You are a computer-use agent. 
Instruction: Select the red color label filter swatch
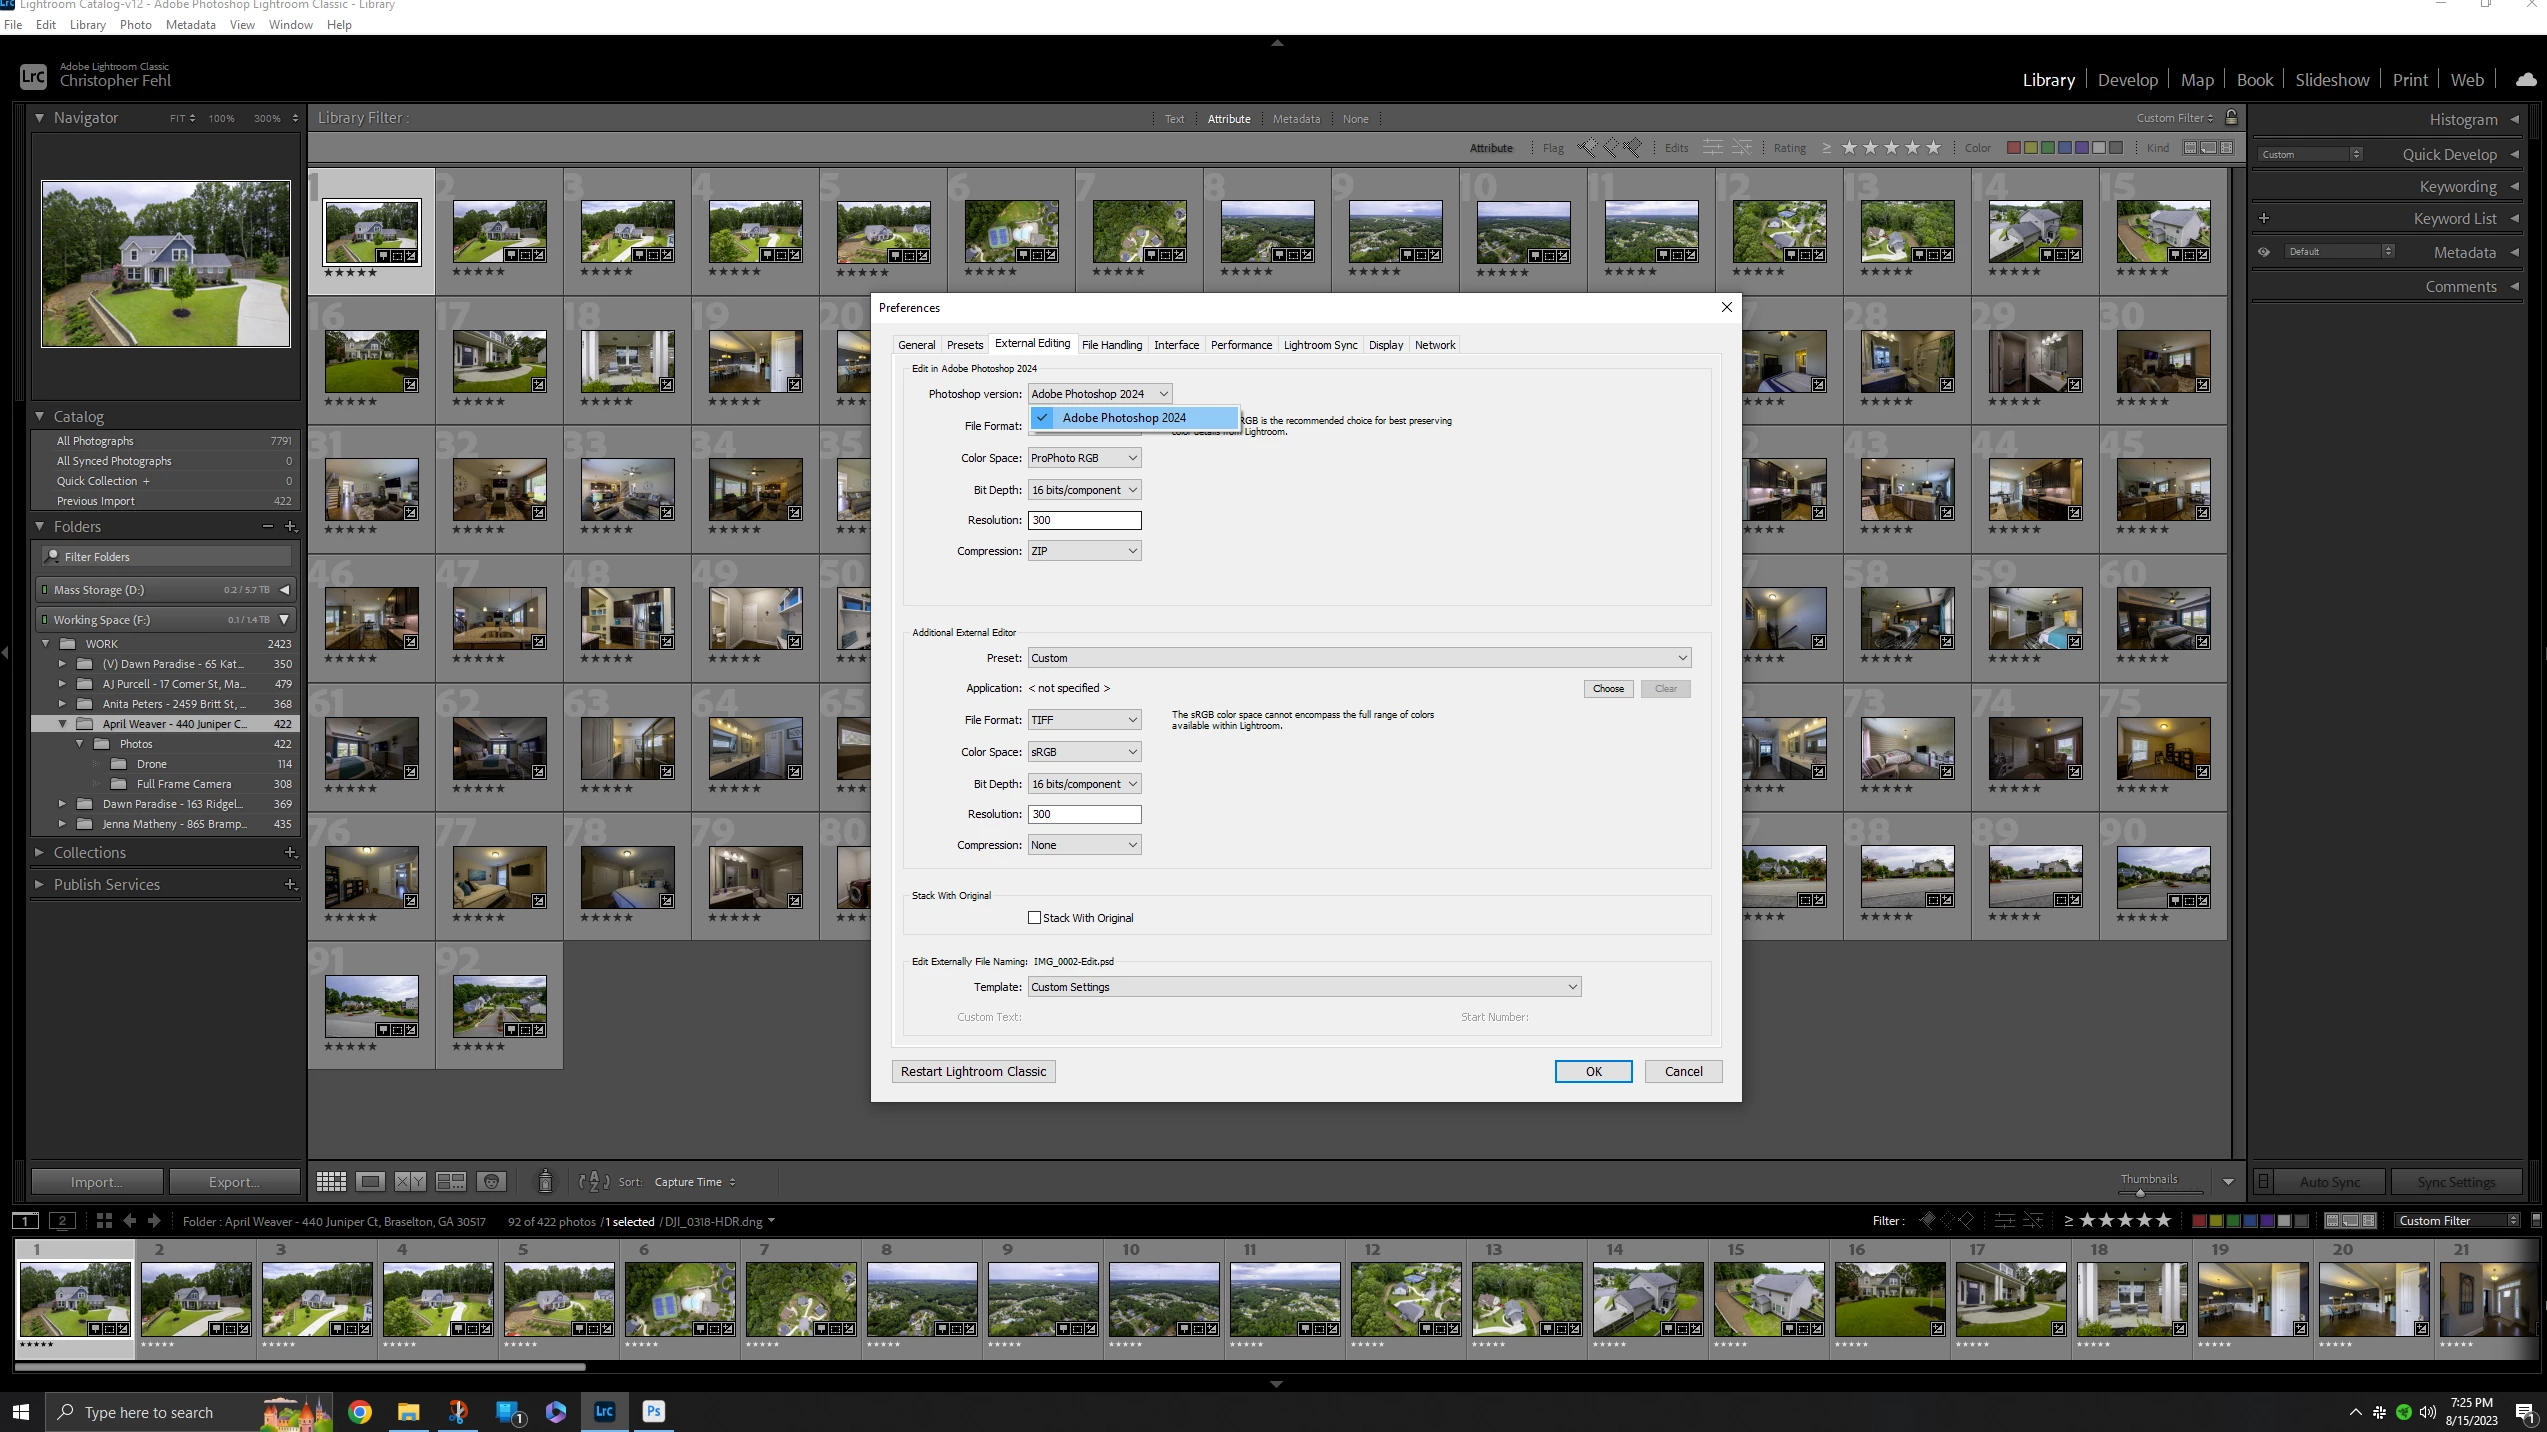(x=2013, y=148)
